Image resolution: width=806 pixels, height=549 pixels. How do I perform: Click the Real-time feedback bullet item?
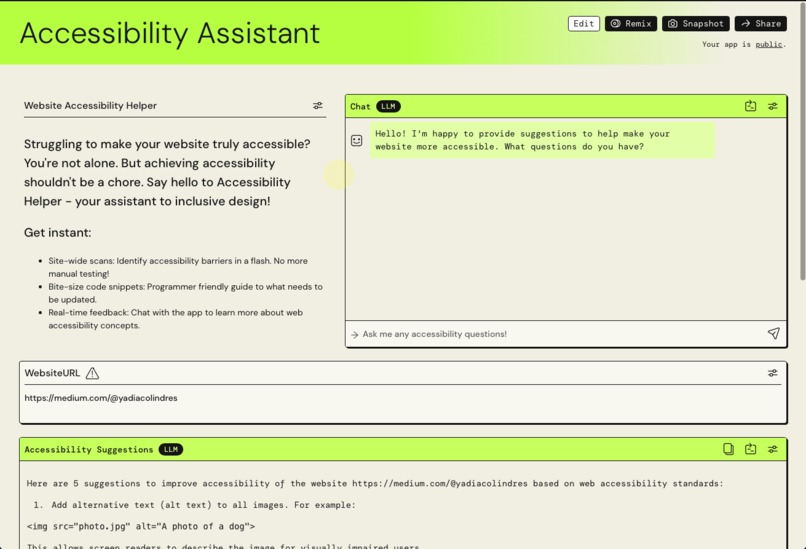175,319
